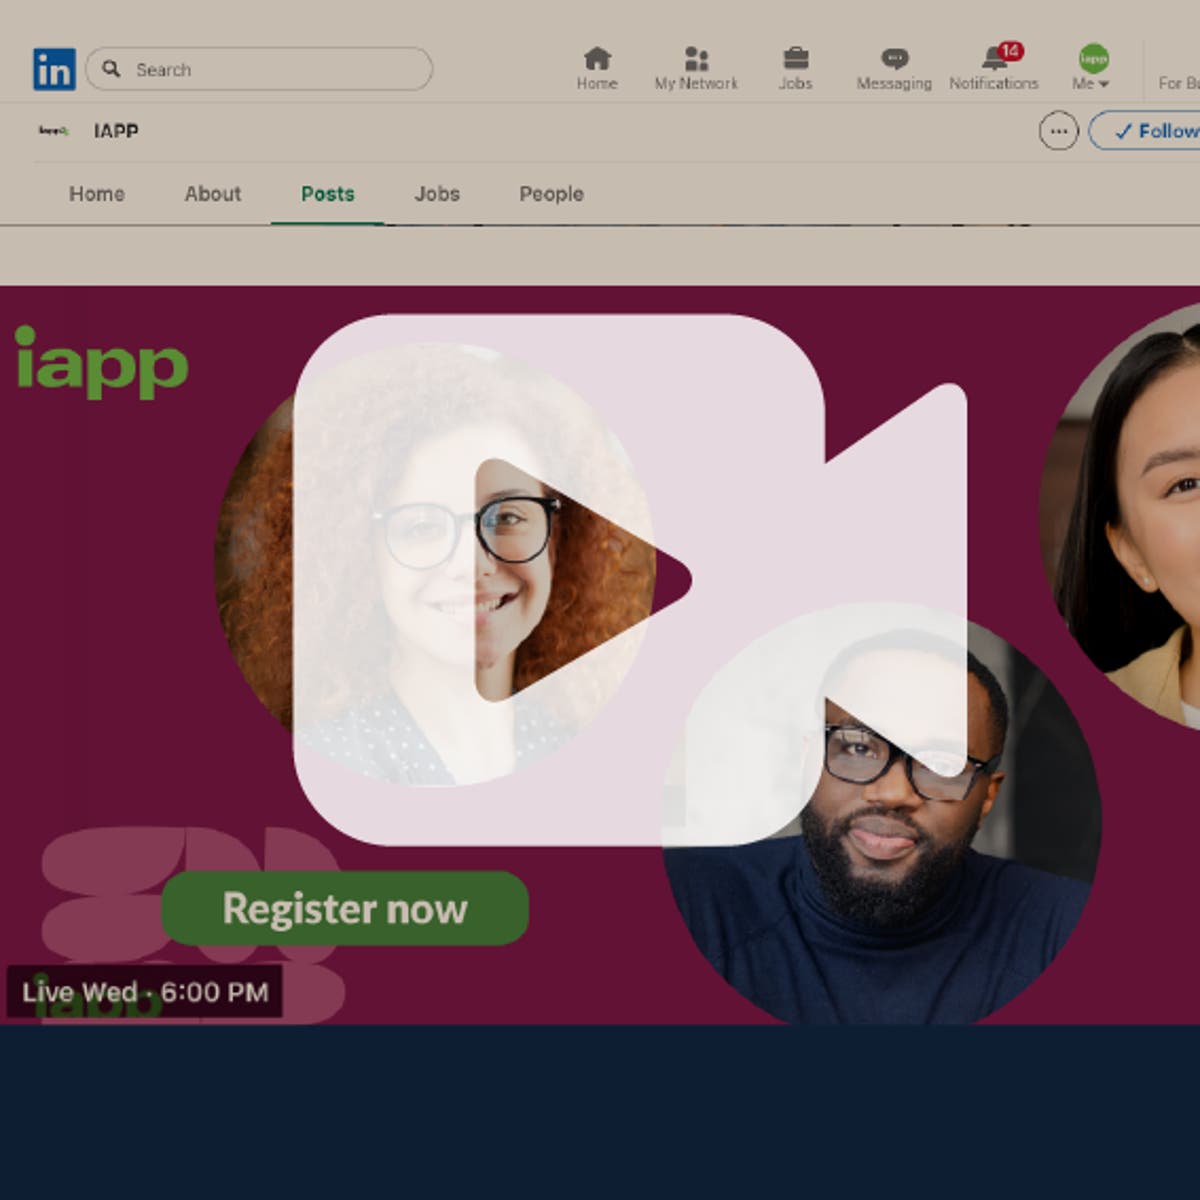Click the Live Wed 6:00 PM label

tap(145, 992)
